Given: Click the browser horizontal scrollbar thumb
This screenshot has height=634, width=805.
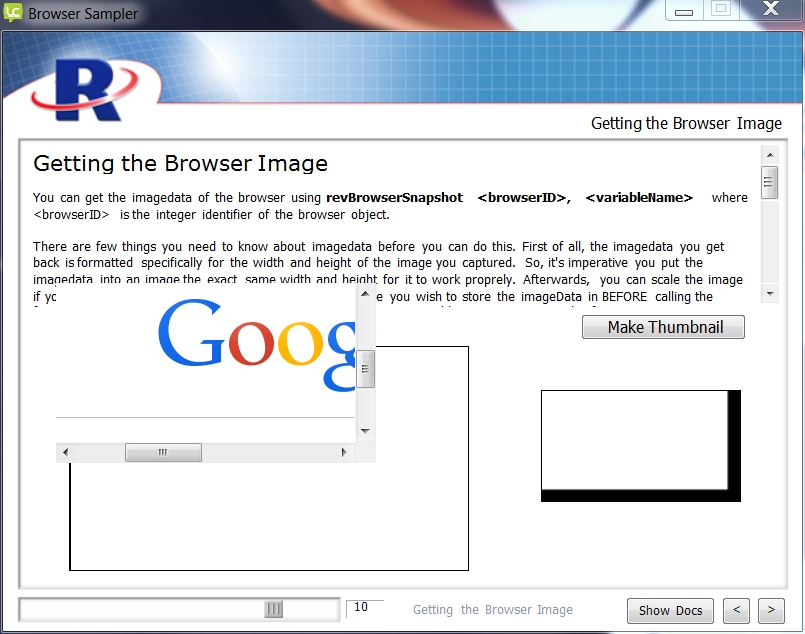Looking at the screenshot, I should pyautogui.click(x=163, y=452).
